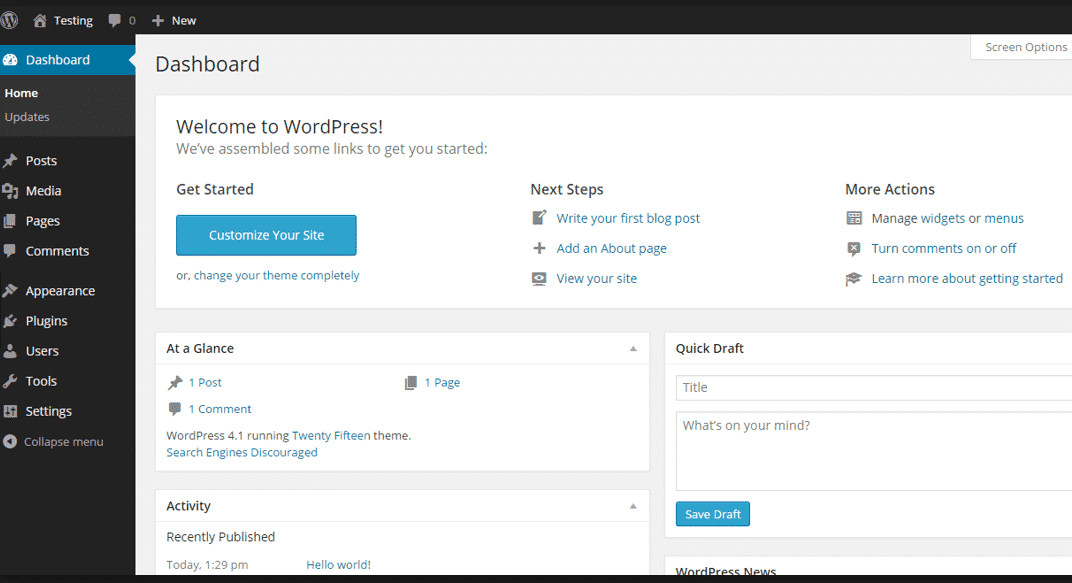Viewport: 1072px width, 583px height.
Task: Open the Media menu
Action: point(43,191)
